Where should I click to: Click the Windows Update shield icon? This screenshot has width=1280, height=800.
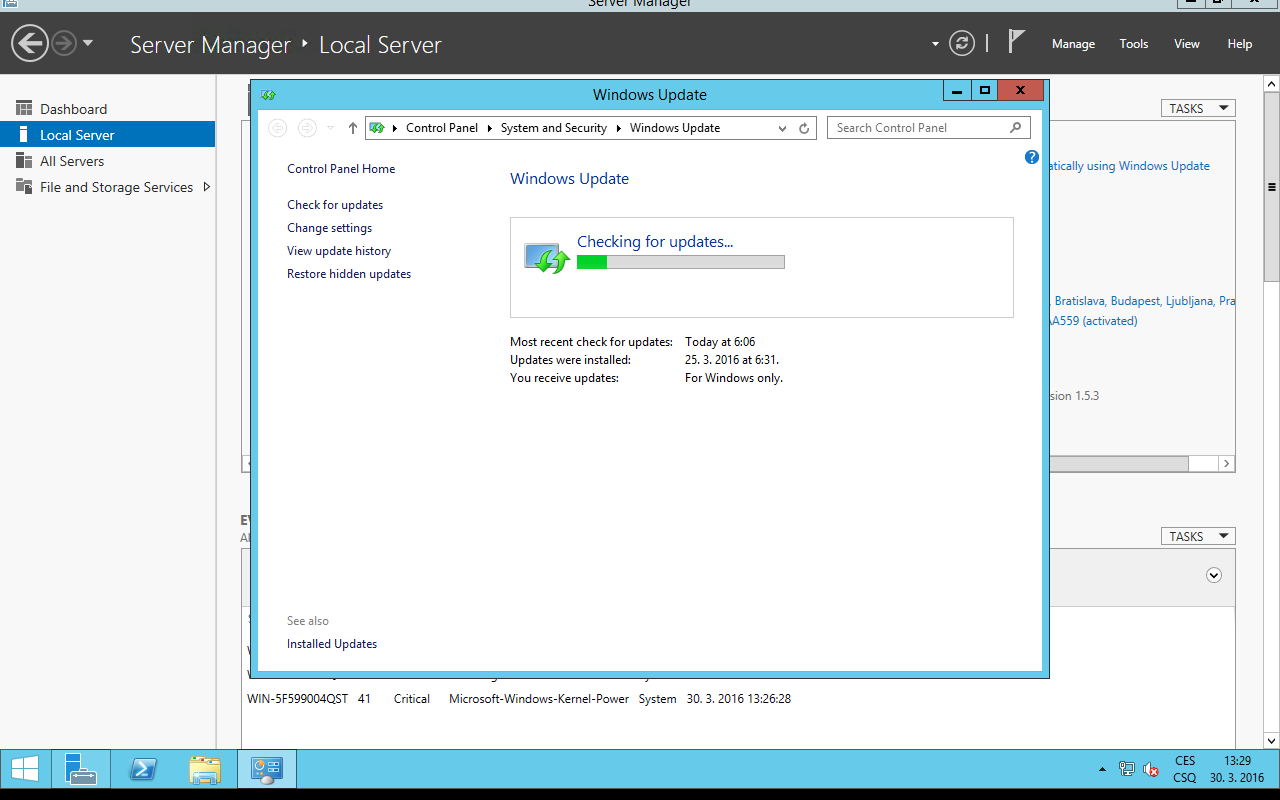click(547, 258)
